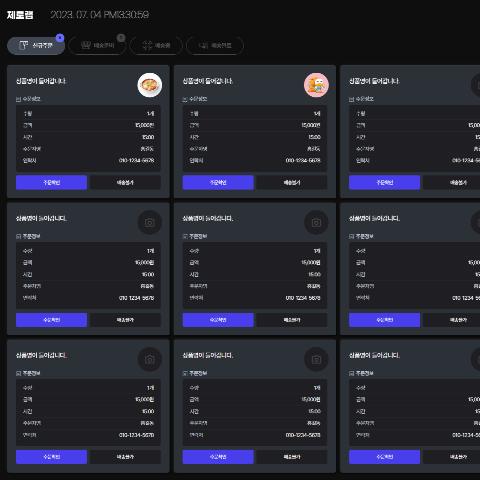Click the blue confirm button on the top-left card
This screenshot has width=480, height=480.
51,182
